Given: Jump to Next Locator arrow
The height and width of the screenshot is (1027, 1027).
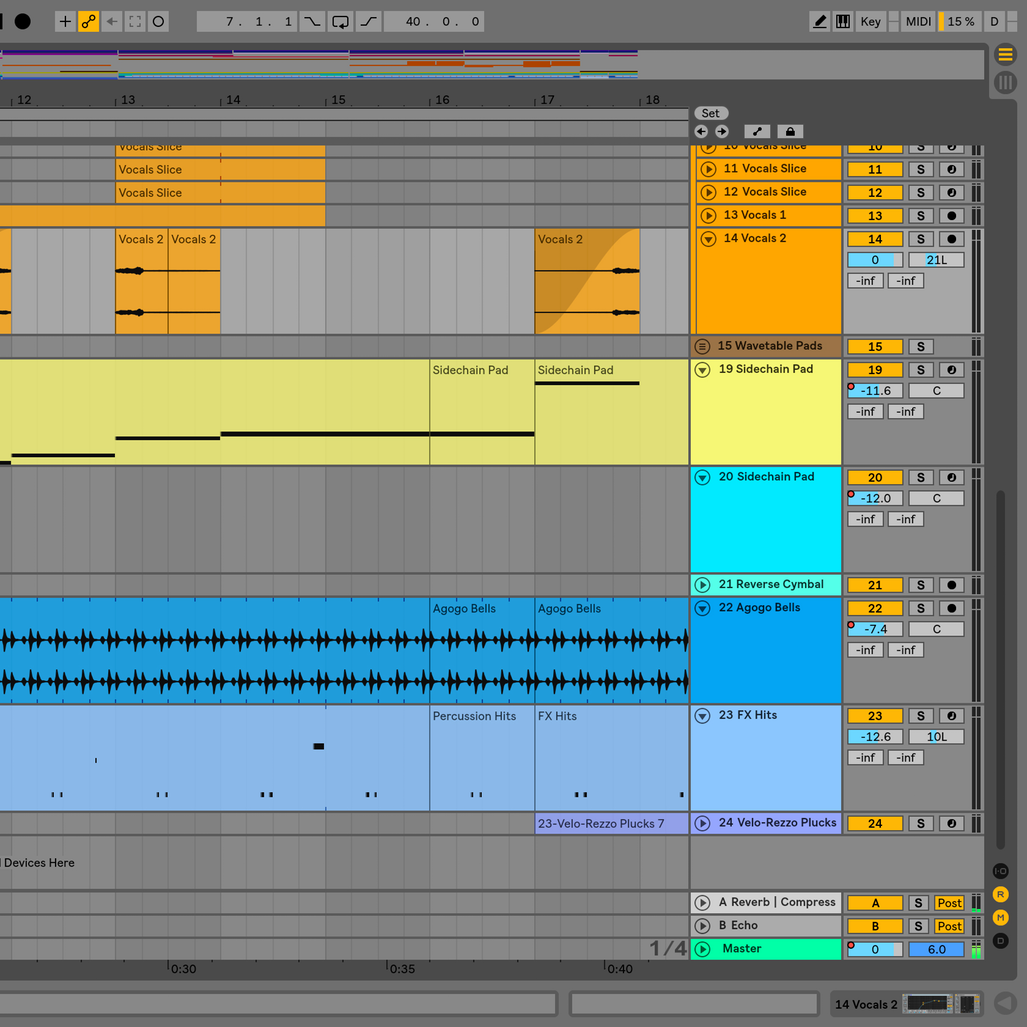Looking at the screenshot, I should [722, 132].
